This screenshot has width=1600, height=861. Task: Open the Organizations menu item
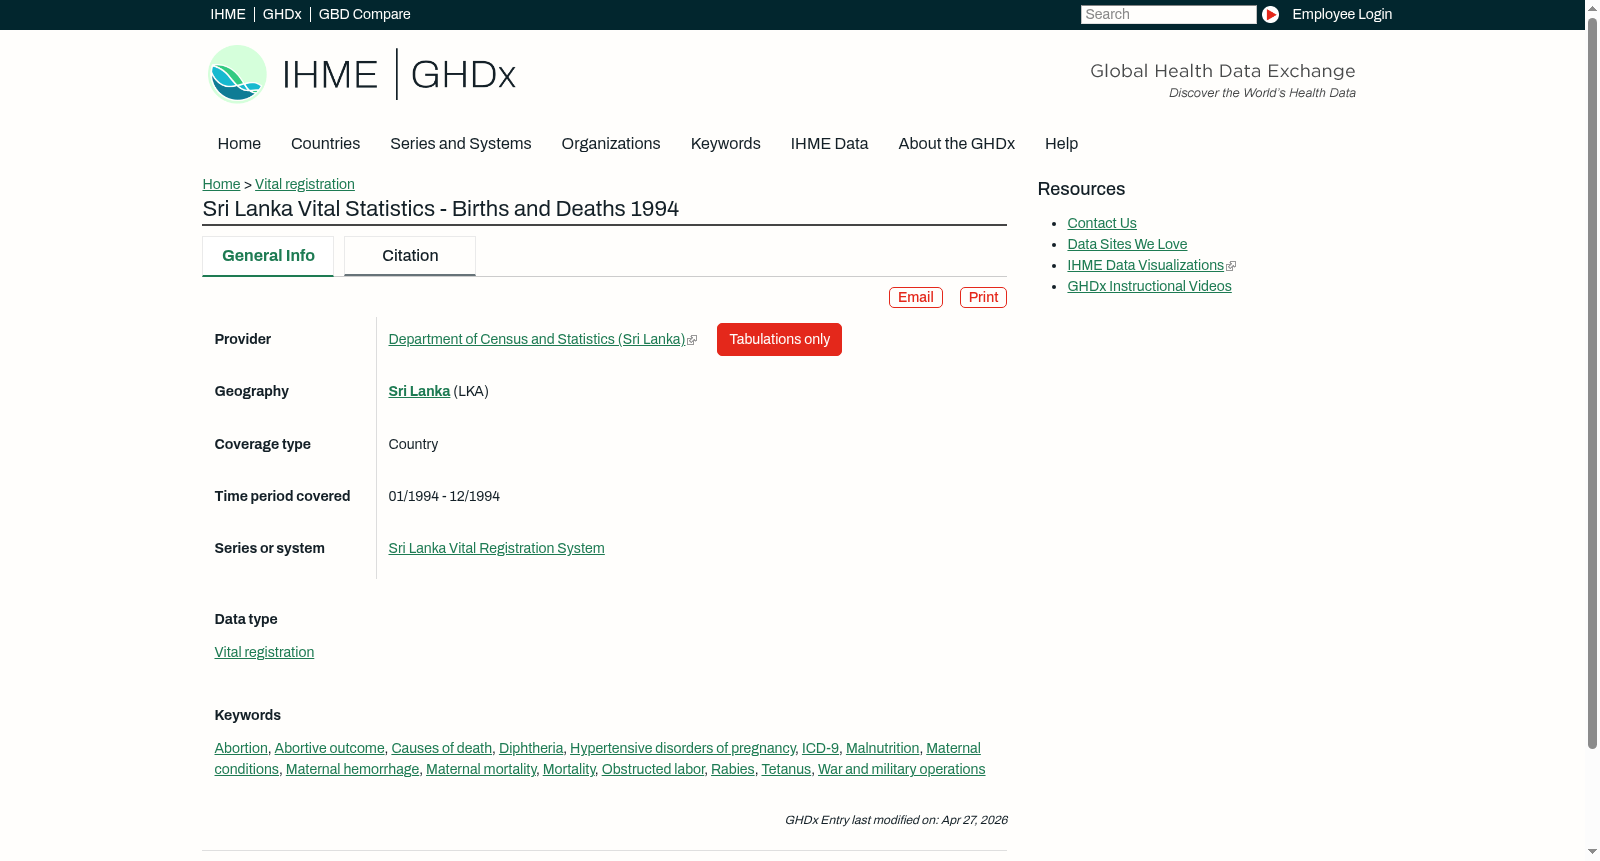pyautogui.click(x=611, y=143)
